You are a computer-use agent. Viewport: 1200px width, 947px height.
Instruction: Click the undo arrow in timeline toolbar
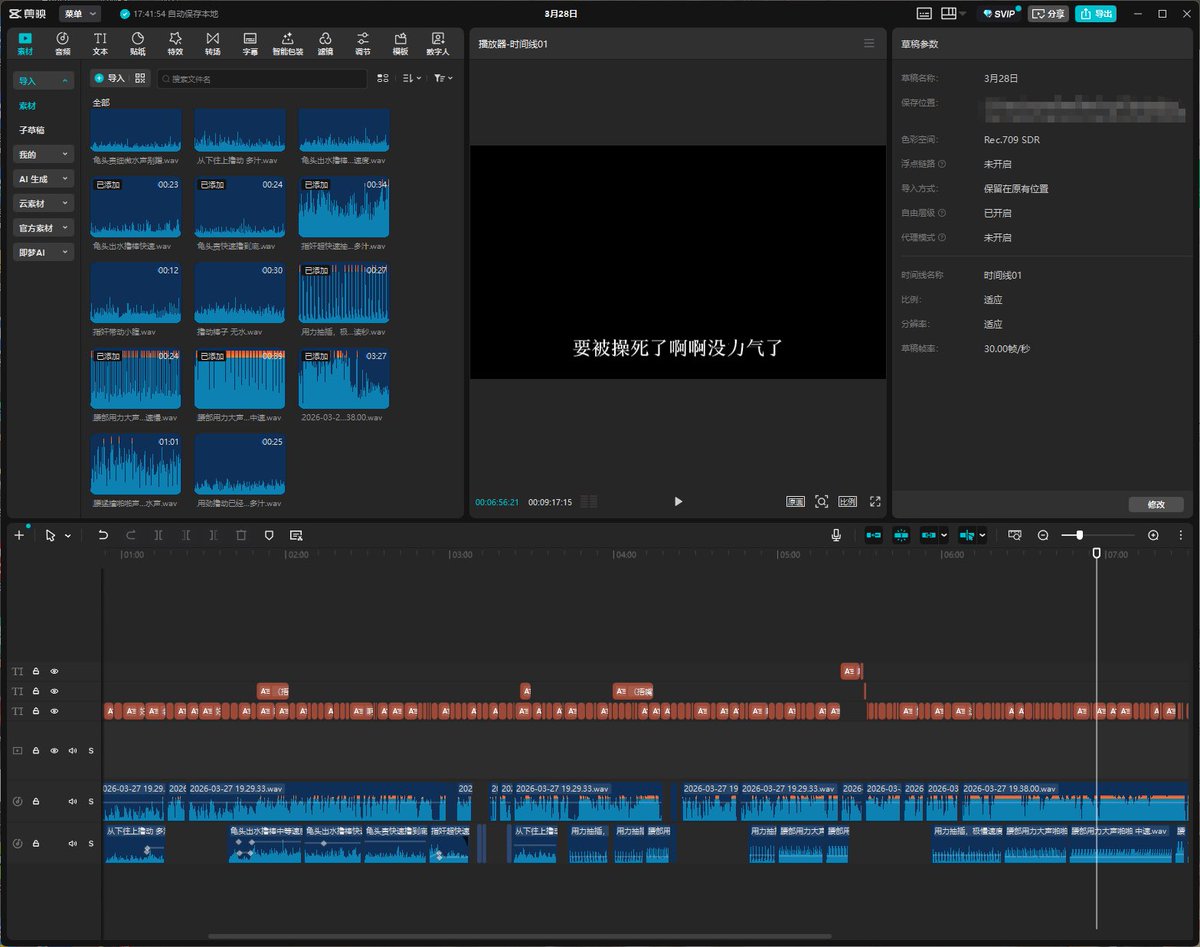[x=103, y=535]
